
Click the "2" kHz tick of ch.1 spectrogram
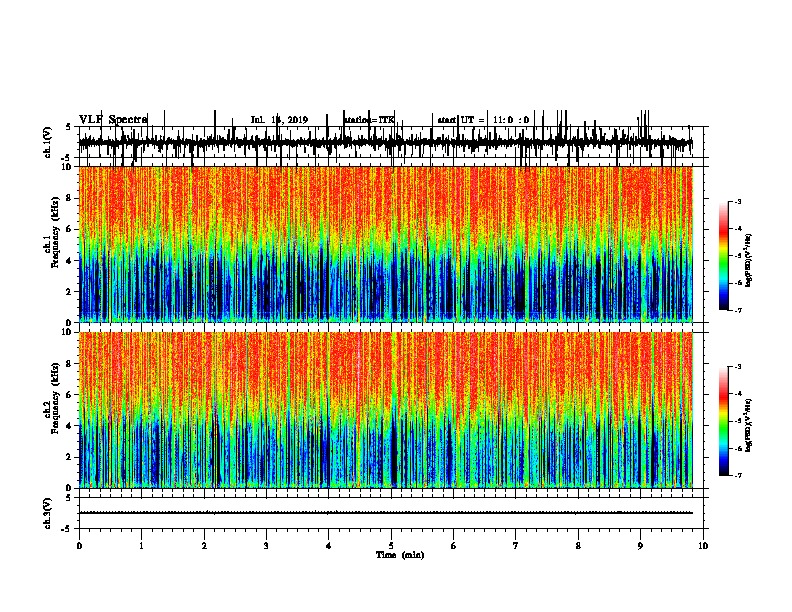[x=69, y=291]
